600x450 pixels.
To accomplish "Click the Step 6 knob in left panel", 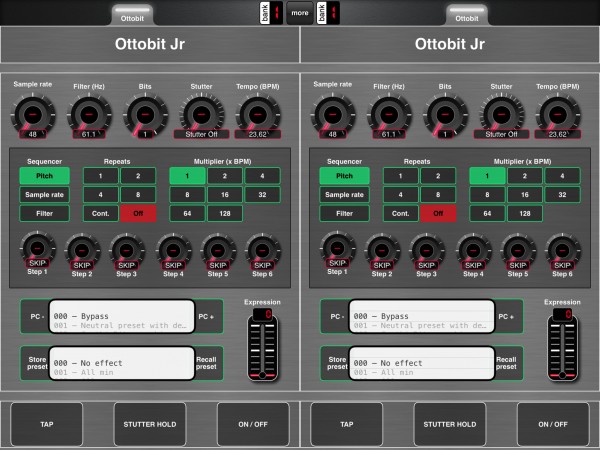I will pos(262,251).
